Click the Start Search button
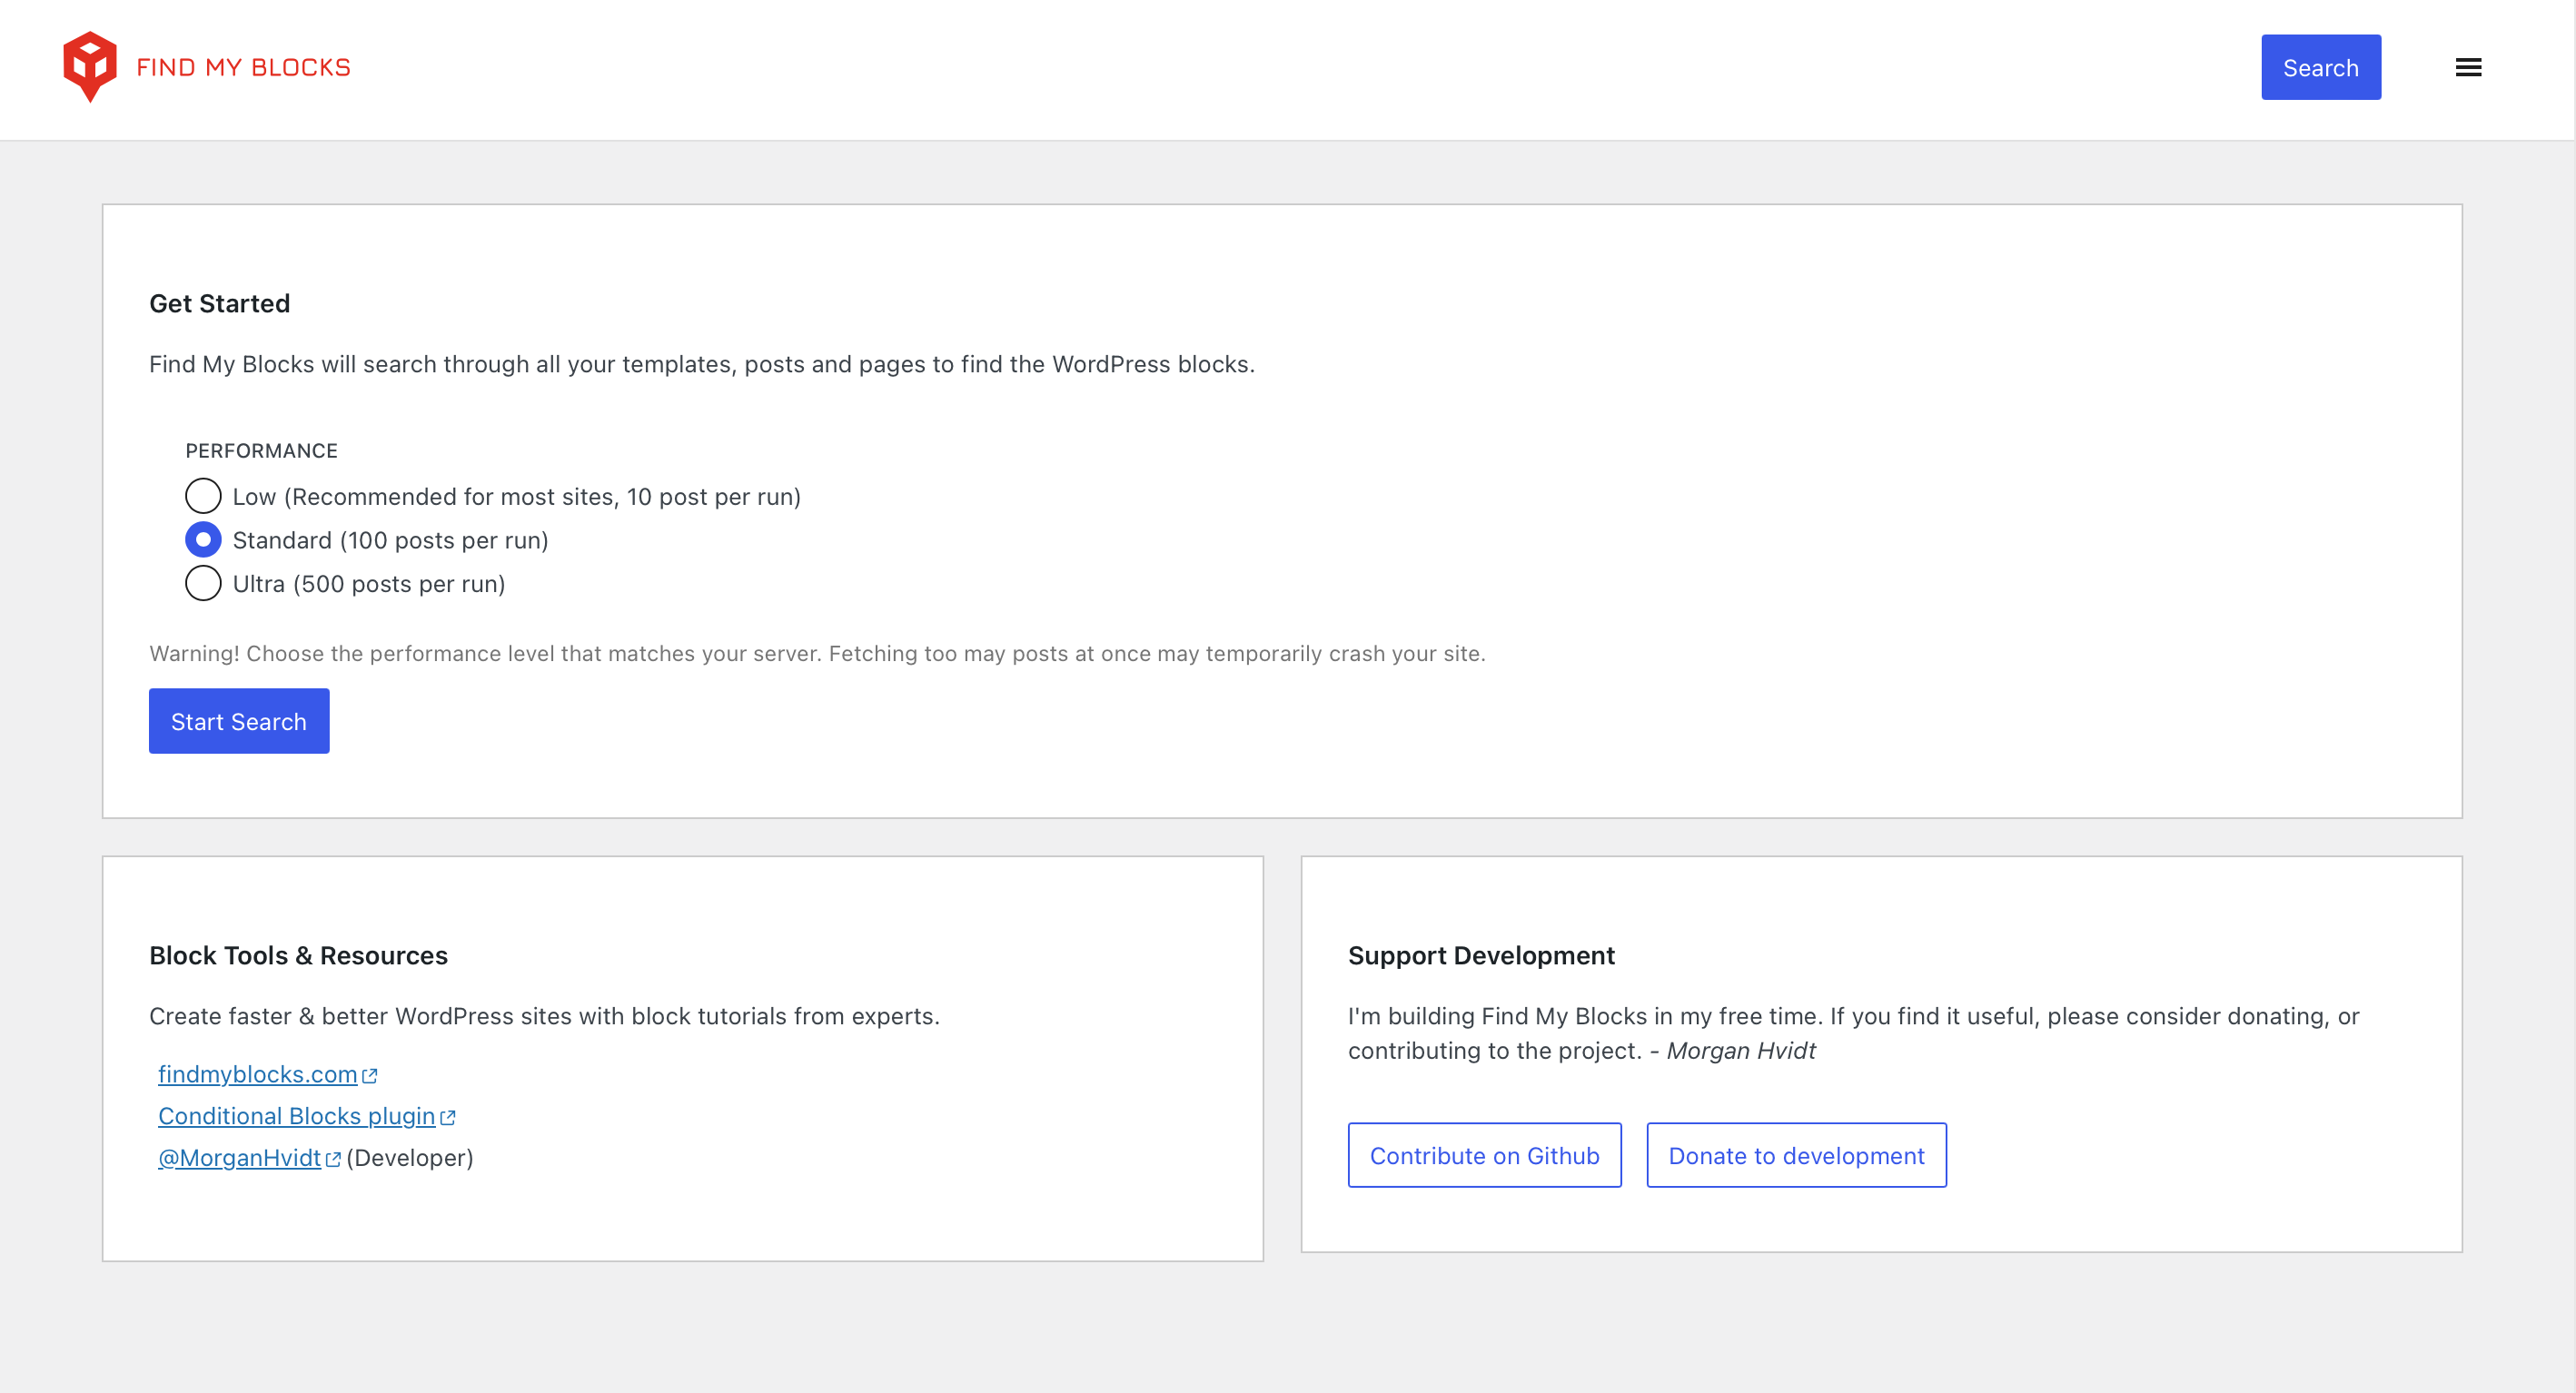Viewport: 2576px width, 1393px height. point(239,721)
